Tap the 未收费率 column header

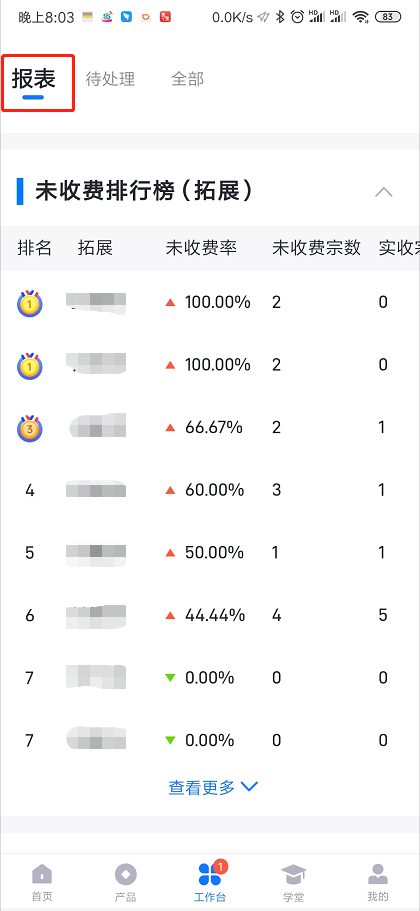click(201, 248)
